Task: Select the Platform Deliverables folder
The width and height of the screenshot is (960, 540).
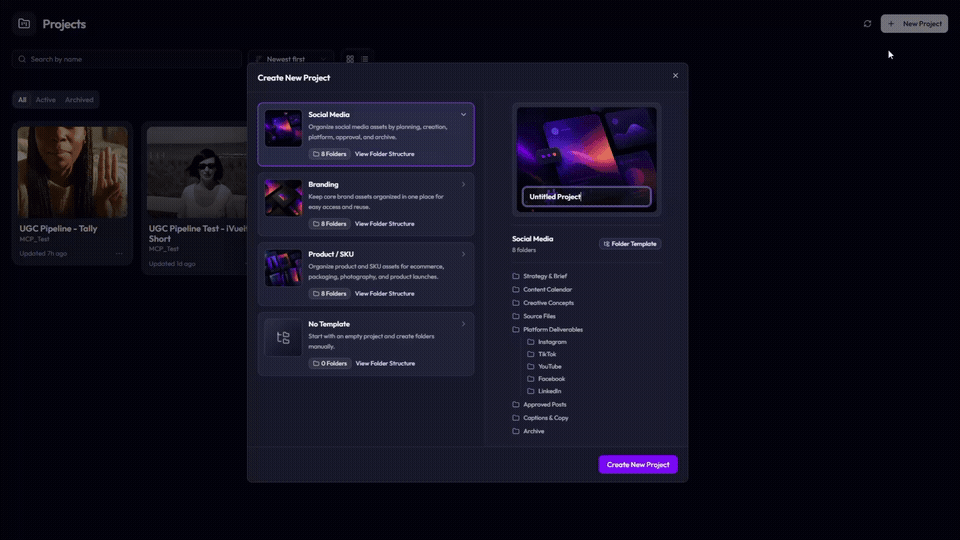Action: point(547,329)
